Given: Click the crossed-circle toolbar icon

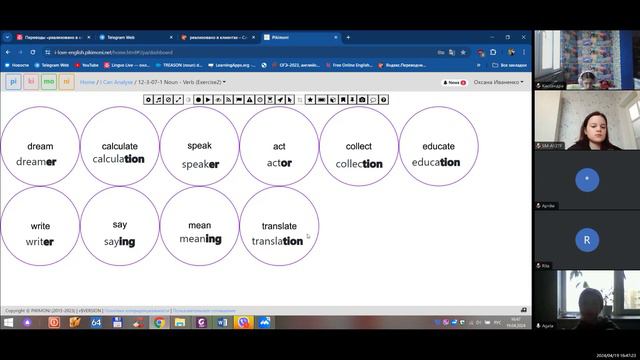Looking at the screenshot, I should (x=168, y=100).
